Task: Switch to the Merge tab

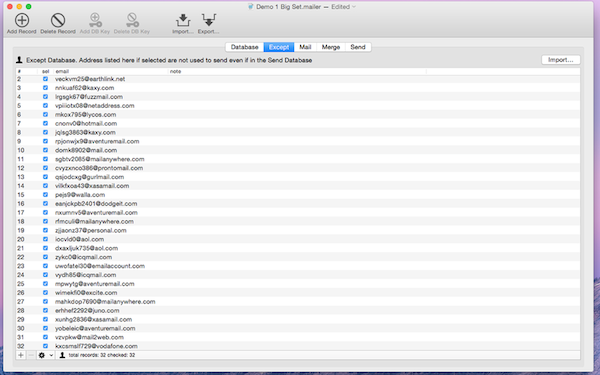Action: pos(331,47)
